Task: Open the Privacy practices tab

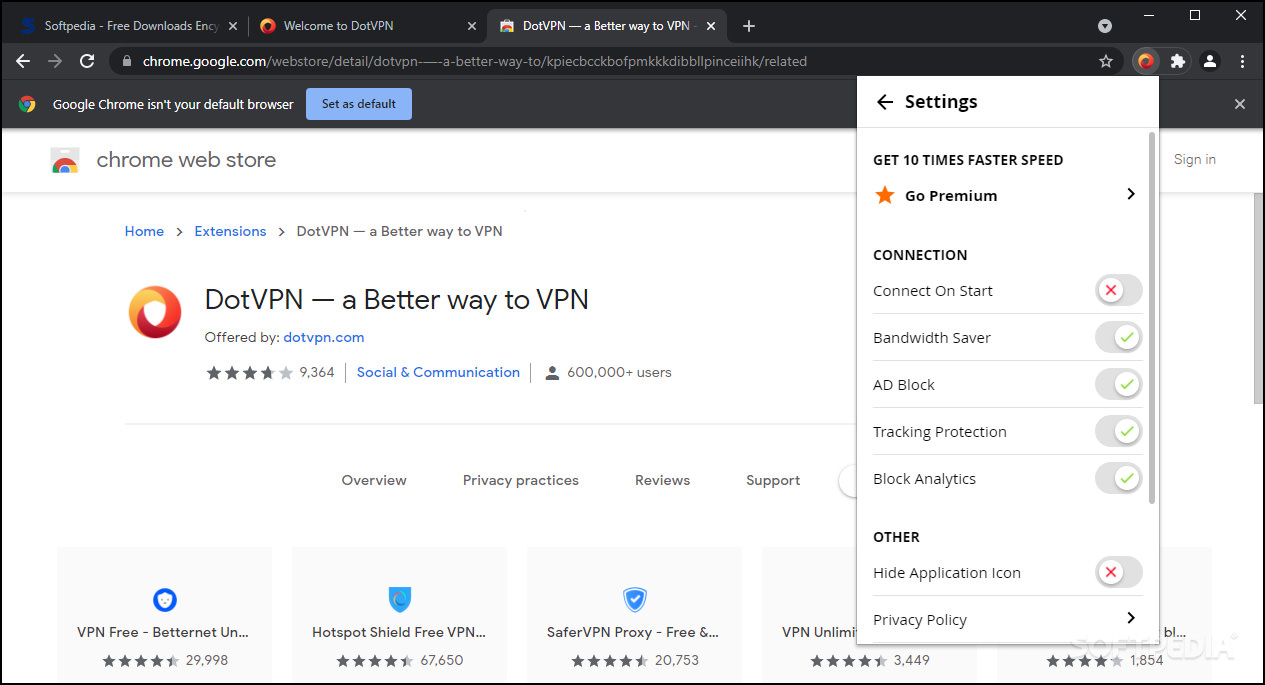Action: (520, 481)
